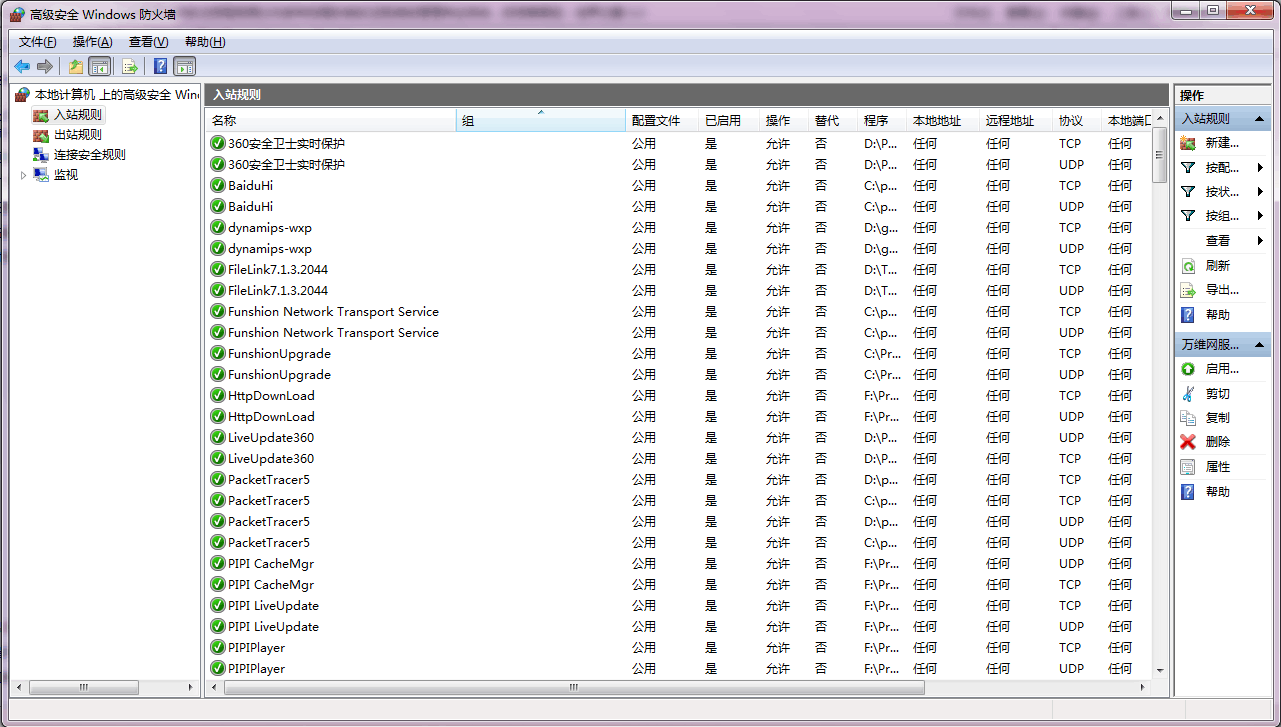Viewport: 1281px width, 727px height.
Task: Toggle the Show/Hide action pane toolbar button
Action: click(185, 67)
